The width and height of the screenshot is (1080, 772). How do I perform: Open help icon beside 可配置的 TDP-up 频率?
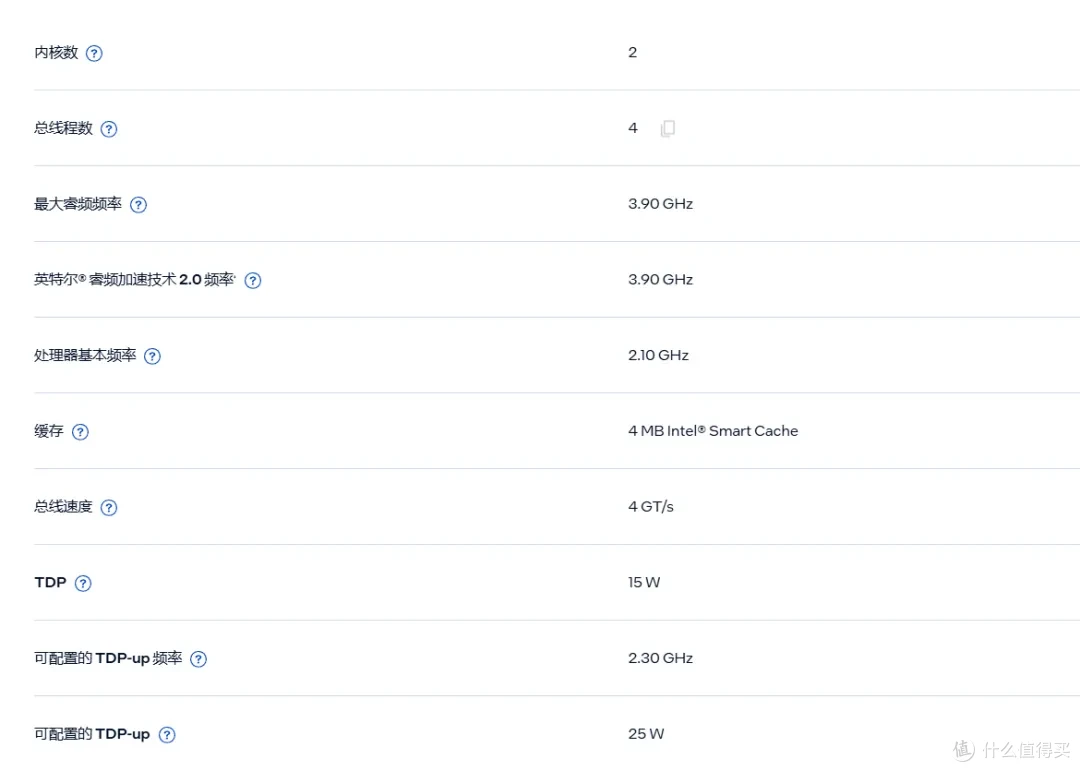coord(198,659)
